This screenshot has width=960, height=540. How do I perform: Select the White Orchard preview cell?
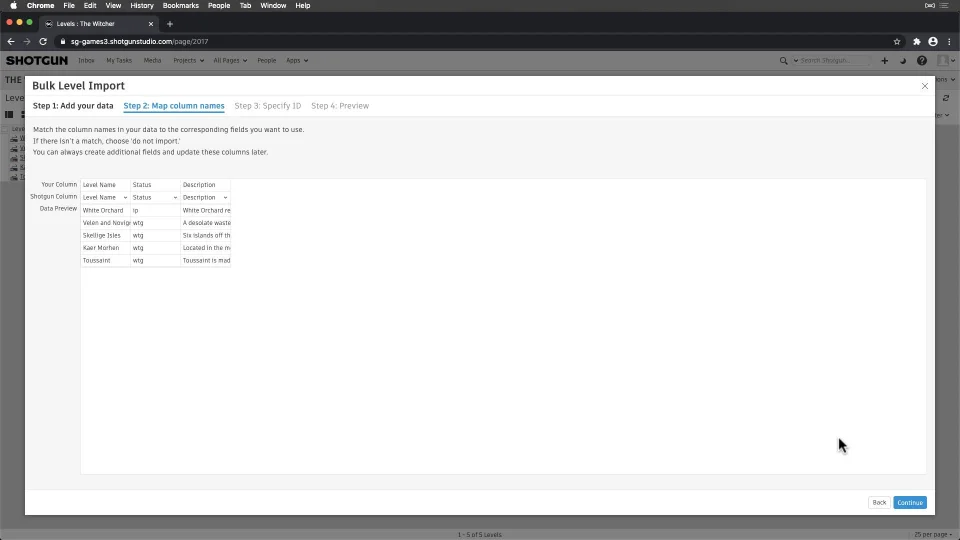tap(105, 210)
